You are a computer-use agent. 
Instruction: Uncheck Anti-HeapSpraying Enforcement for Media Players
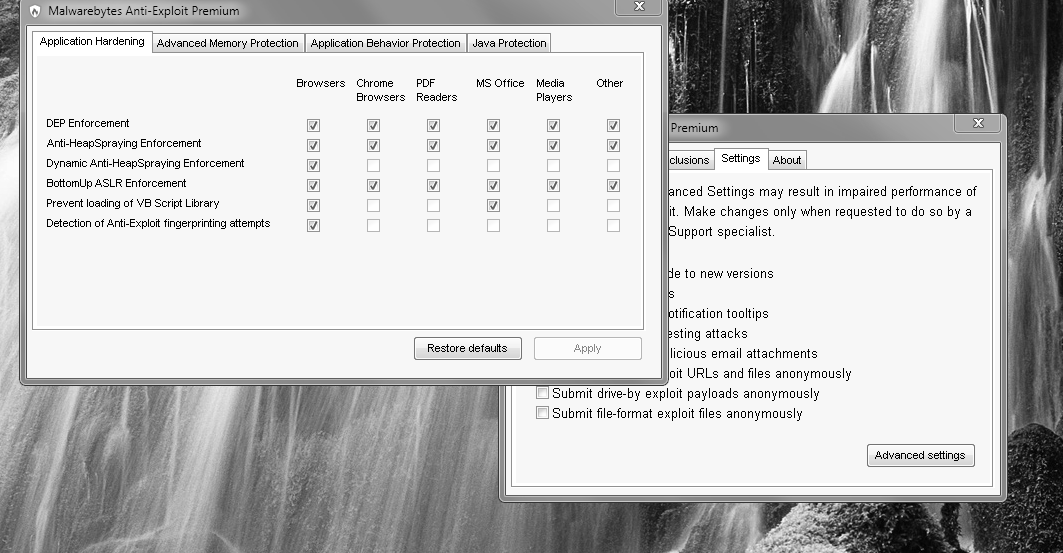[553, 146]
